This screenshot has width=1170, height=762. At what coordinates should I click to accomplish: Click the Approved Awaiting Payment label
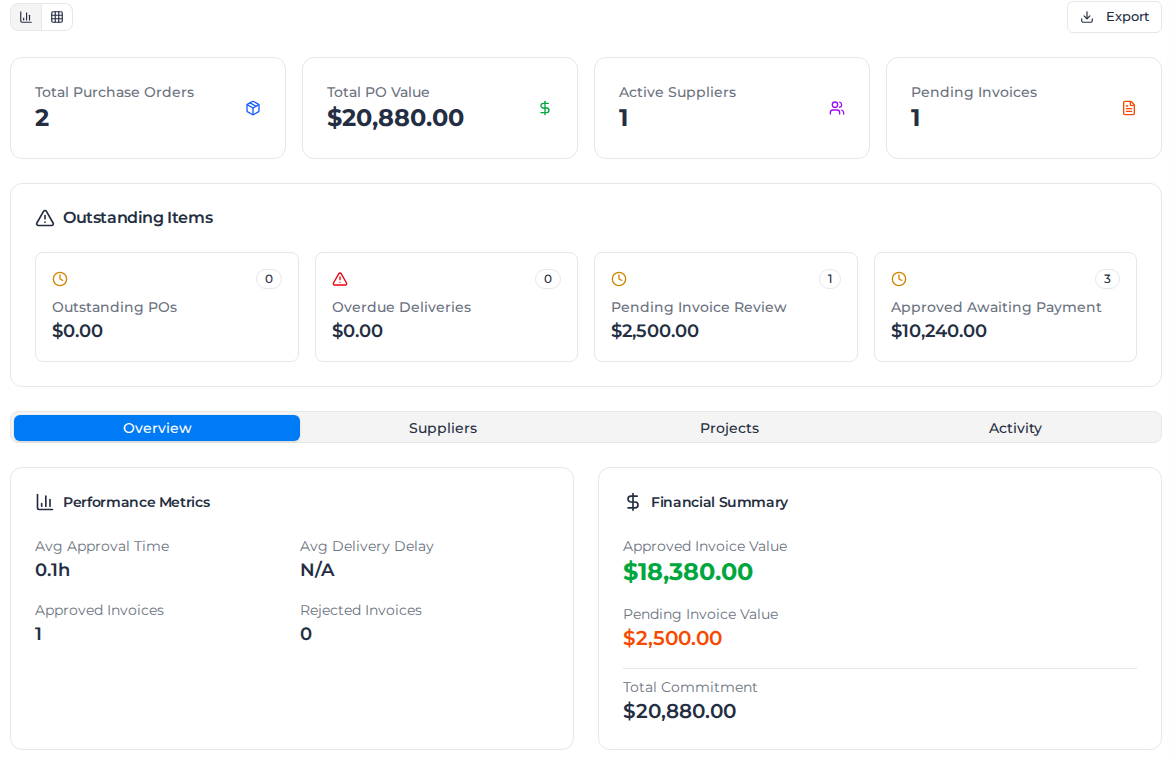[x=996, y=307]
